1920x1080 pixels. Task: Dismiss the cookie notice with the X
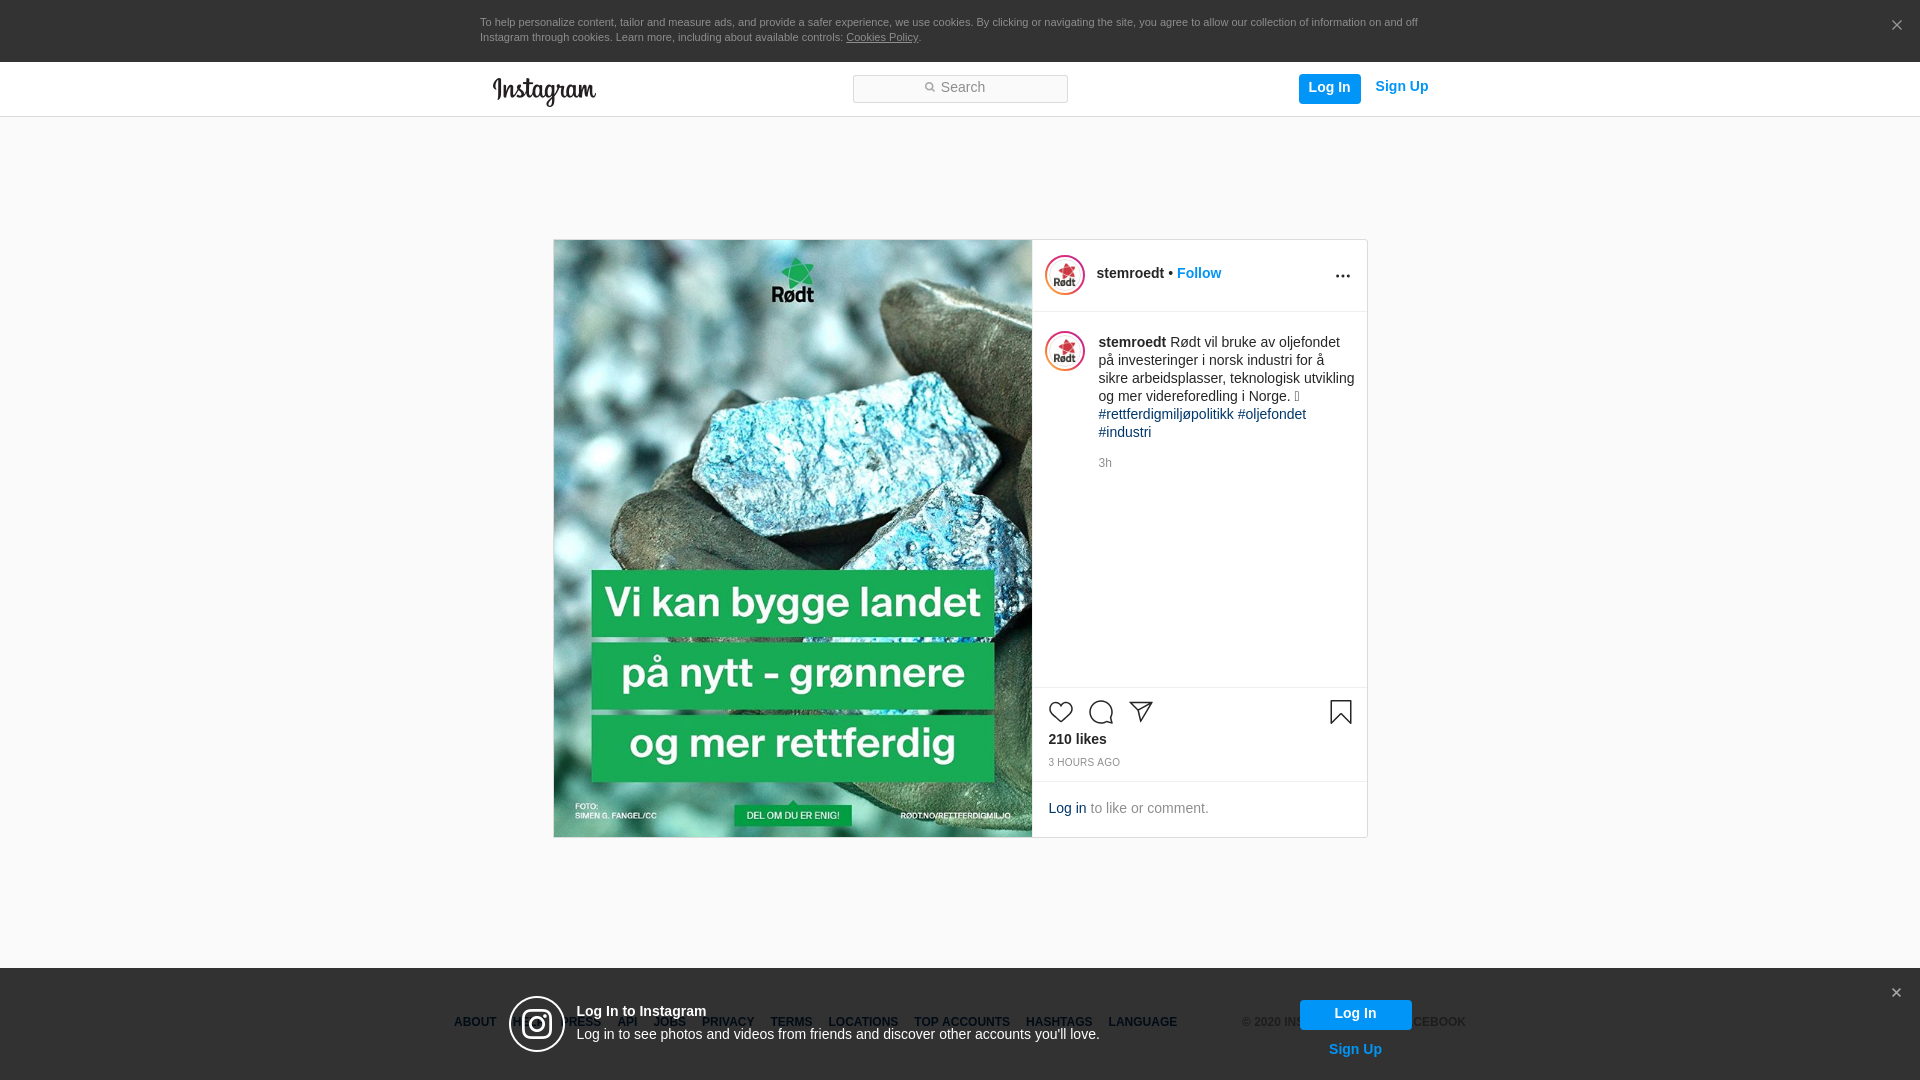pyautogui.click(x=1896, y=26)
